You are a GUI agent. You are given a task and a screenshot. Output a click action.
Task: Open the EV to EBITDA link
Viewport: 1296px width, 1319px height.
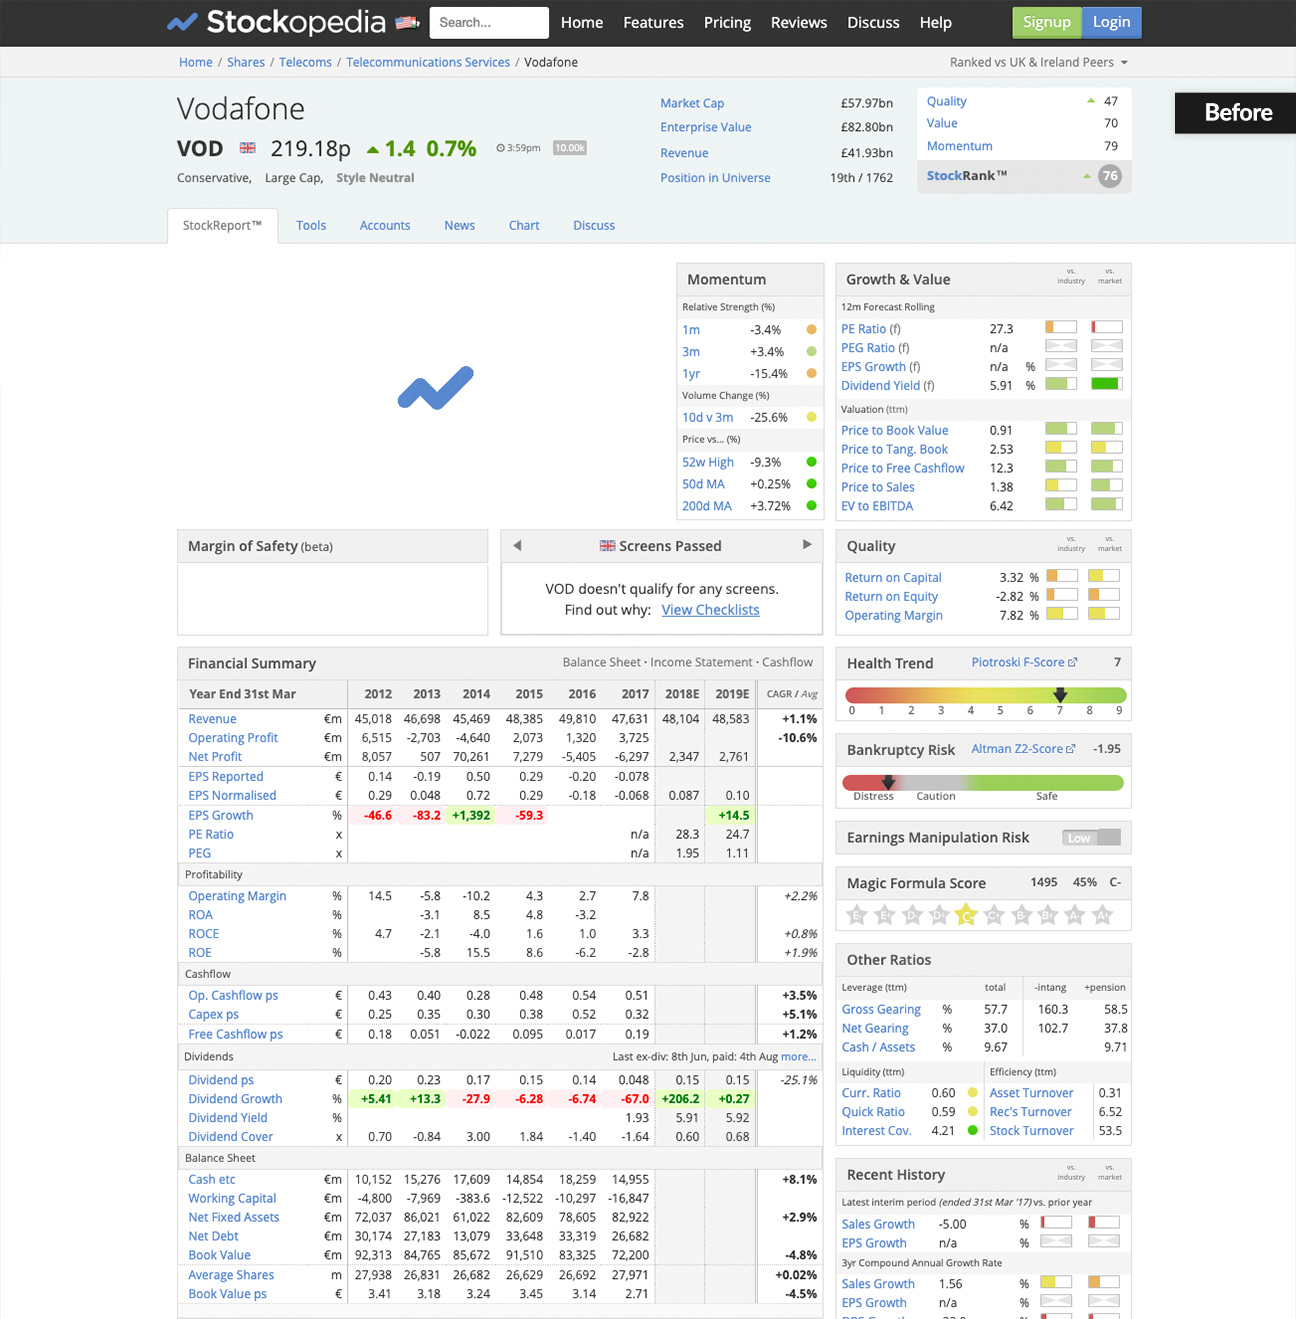pos(877,506)
